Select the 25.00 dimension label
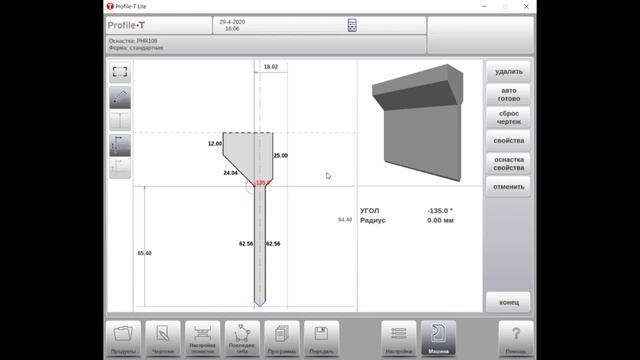 click(280, 156)
